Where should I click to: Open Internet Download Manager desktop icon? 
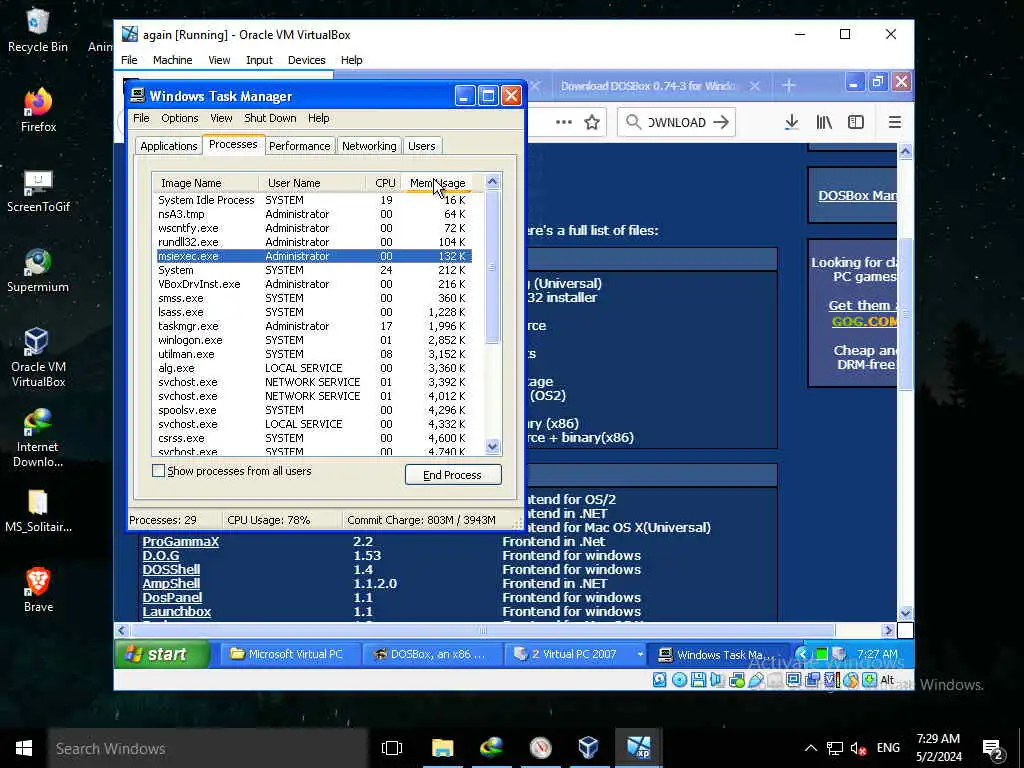pos(38,438)
